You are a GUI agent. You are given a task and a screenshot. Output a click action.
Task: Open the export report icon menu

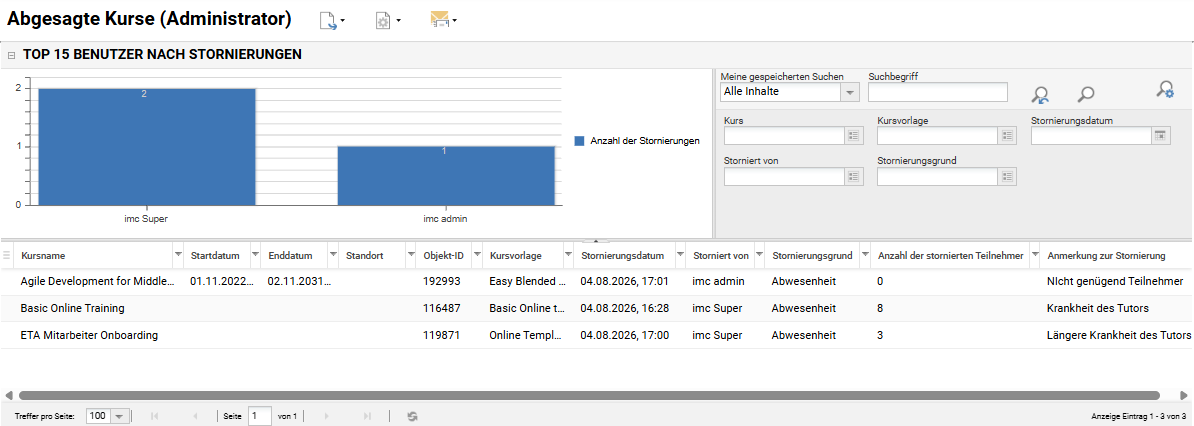[x=332, y=21]
